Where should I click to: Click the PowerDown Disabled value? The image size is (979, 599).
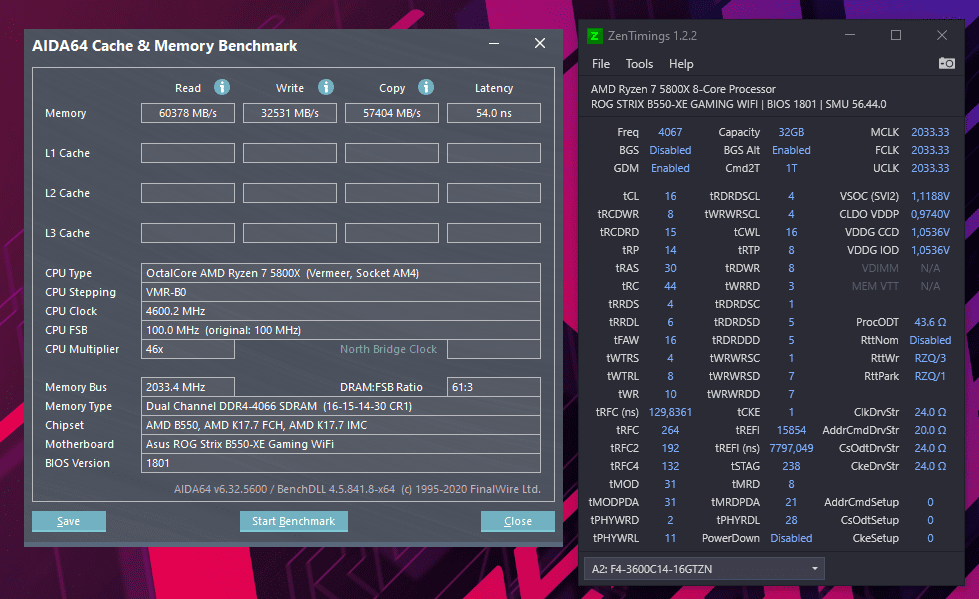(x=791, y=538)
